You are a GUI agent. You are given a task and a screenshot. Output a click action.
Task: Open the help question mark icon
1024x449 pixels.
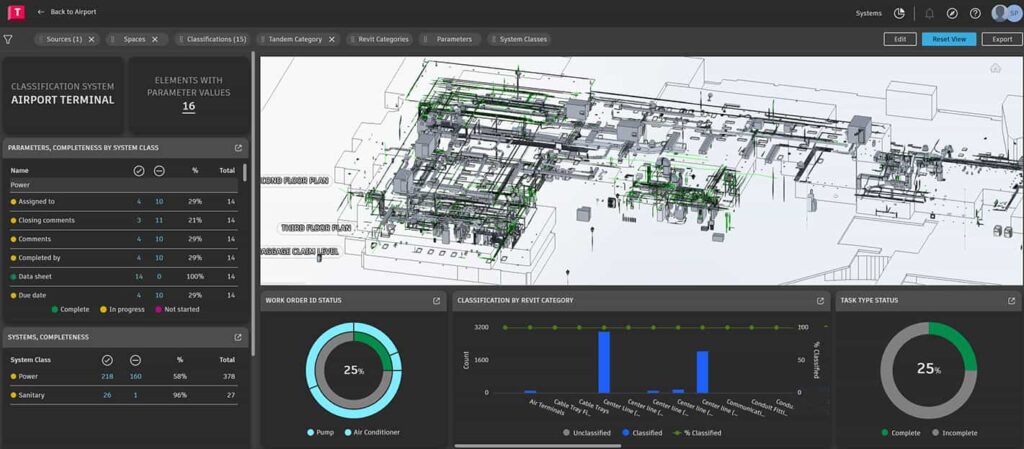[x=975, y=13]
